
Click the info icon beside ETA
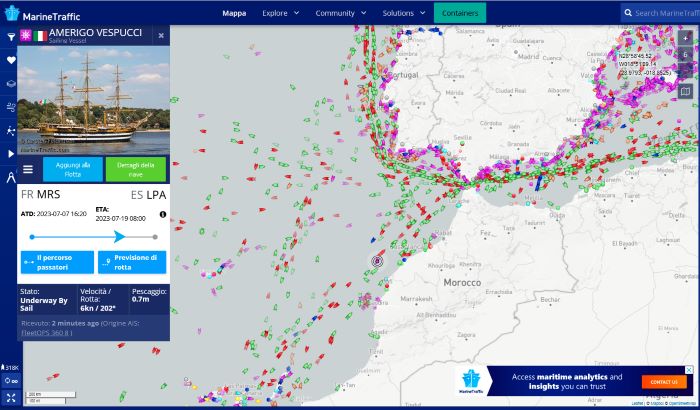[x=163, y=214]
